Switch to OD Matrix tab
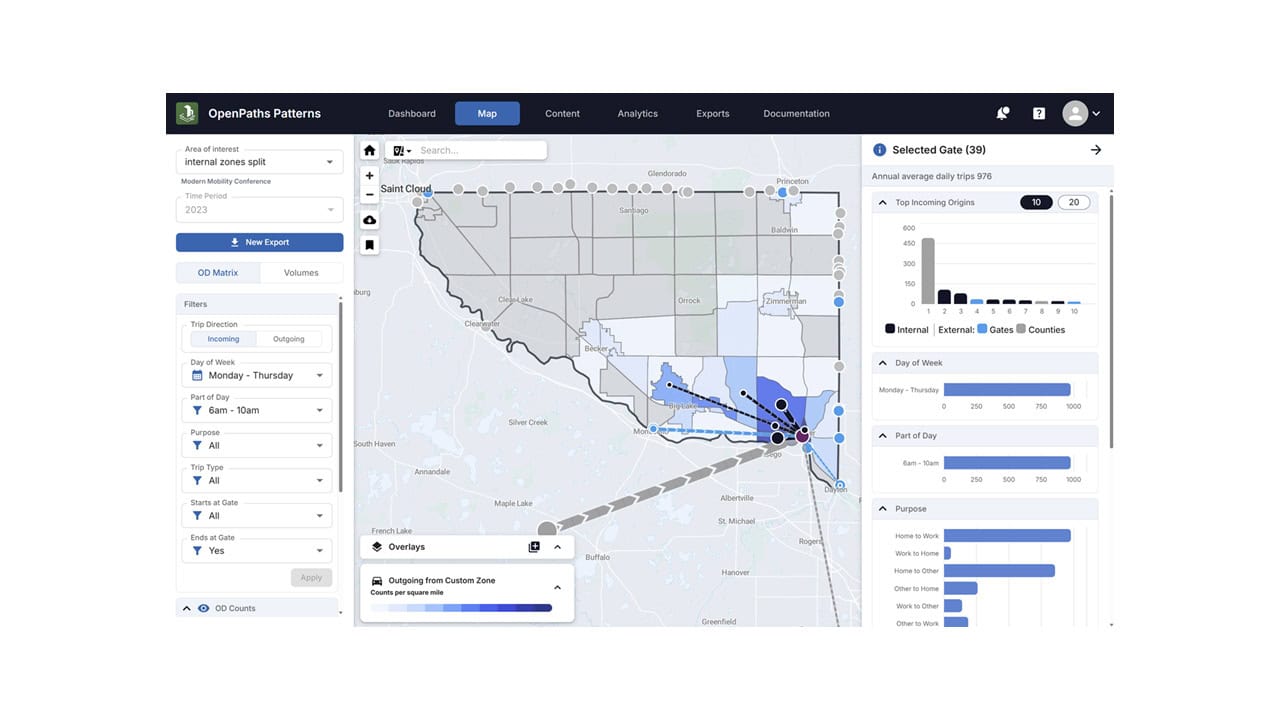Viewport: 1280px width, 720px height. coord(218,273)
